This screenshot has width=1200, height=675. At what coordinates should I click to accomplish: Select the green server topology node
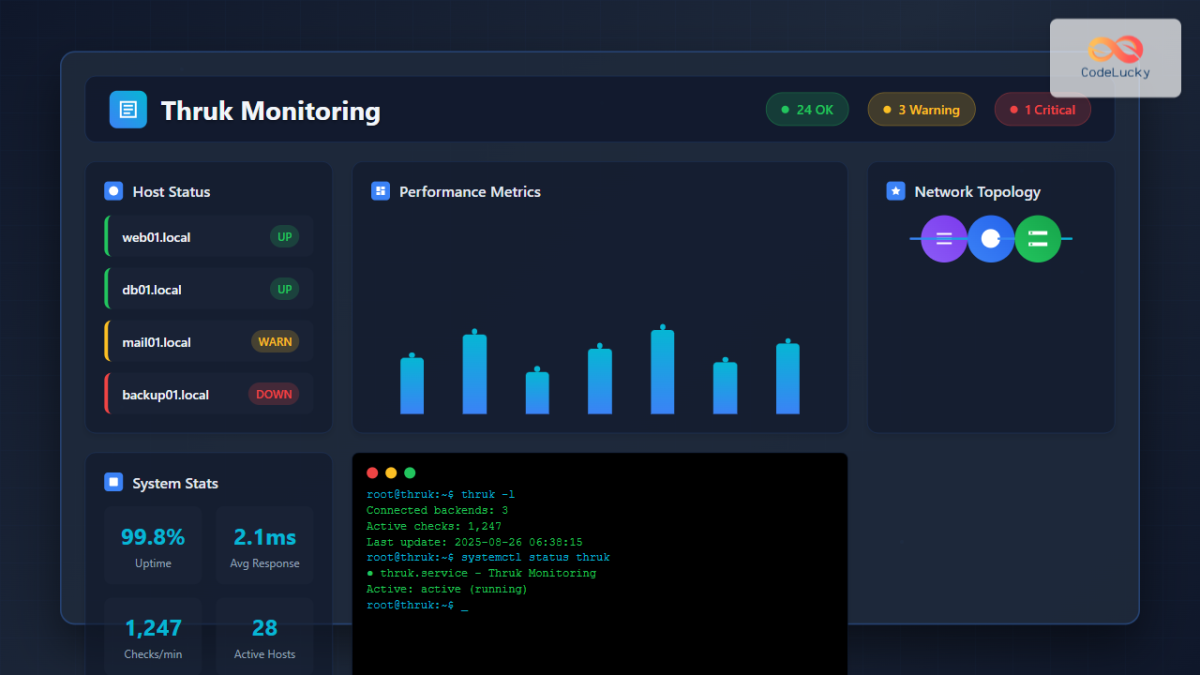(x=1038, y=239)
